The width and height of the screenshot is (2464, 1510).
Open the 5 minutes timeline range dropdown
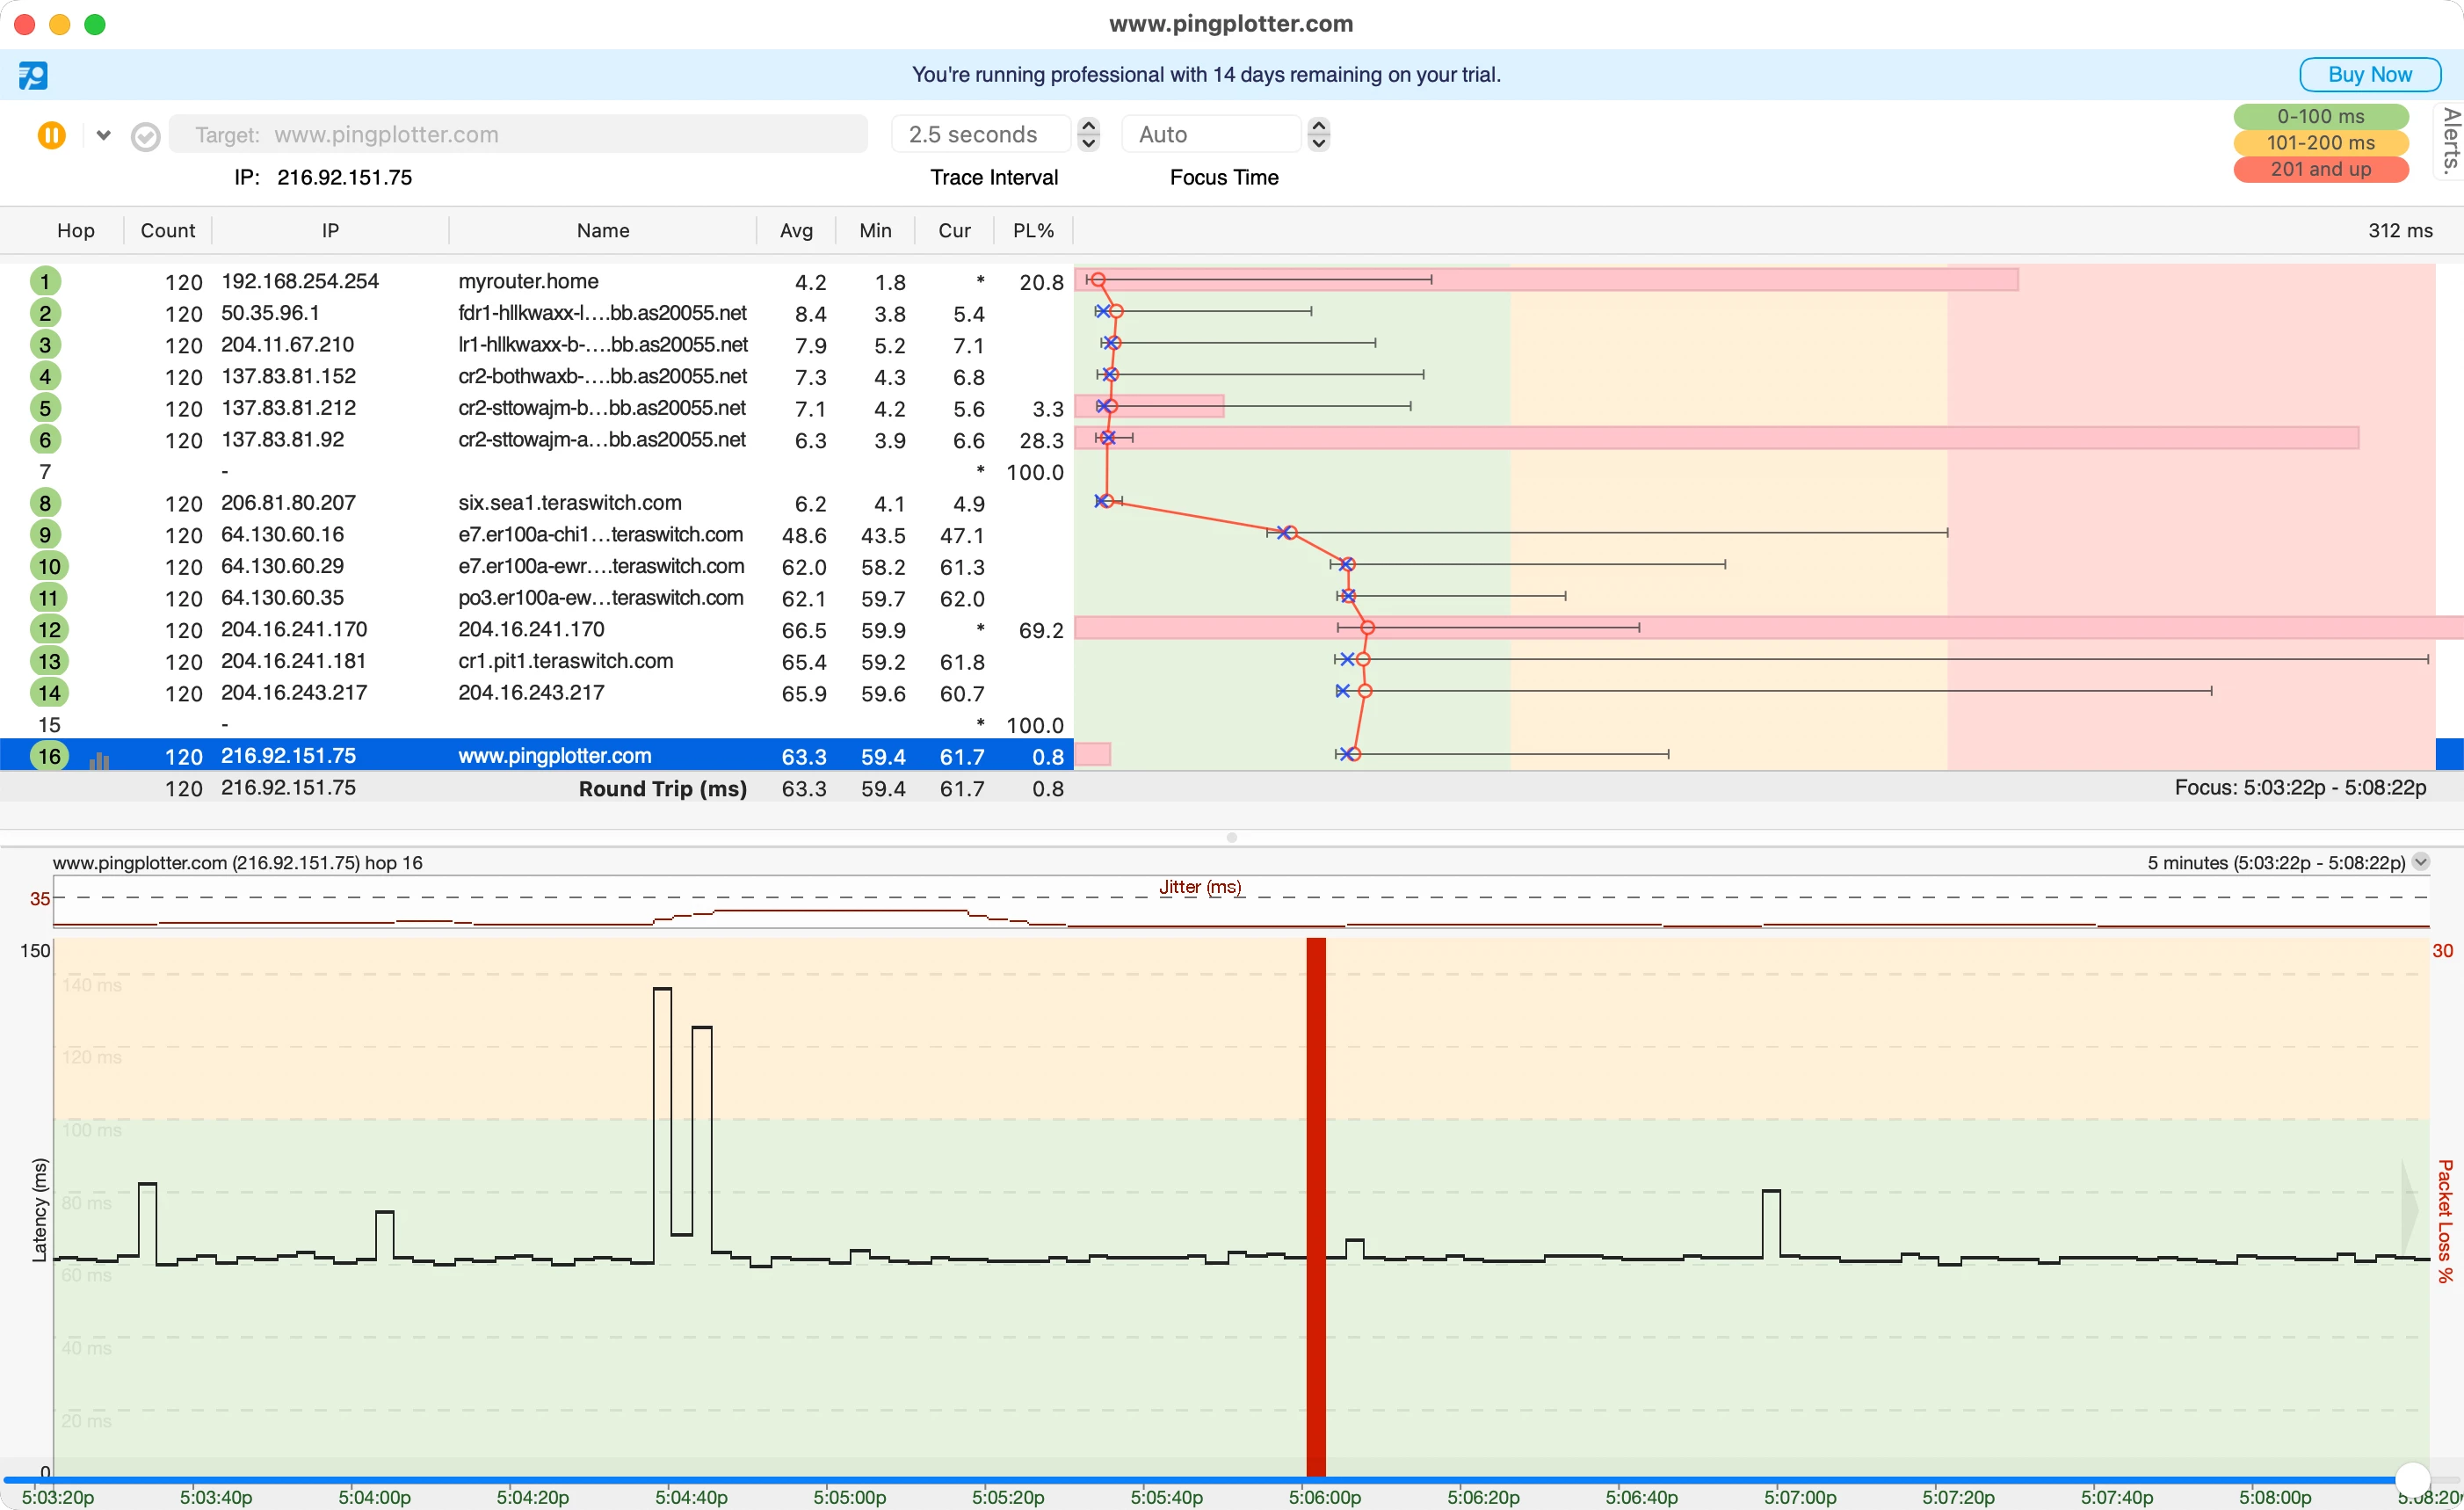coord(2421,862)
